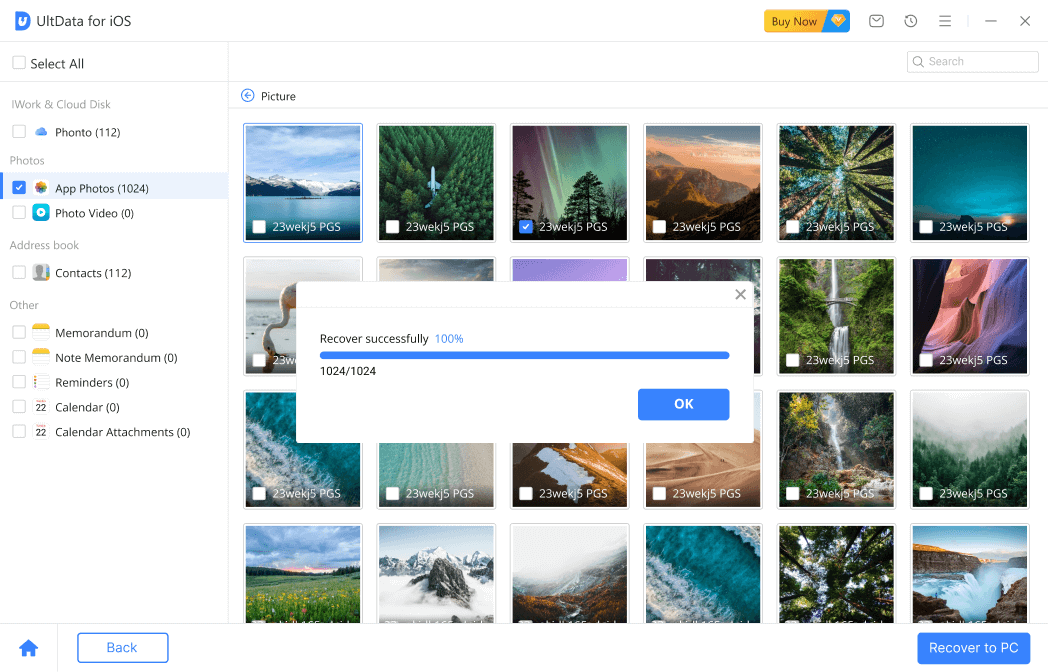Open the hamburger menu icon
Image resolution: width=1048 pixels, height=672 pixels.
point(945,21)
